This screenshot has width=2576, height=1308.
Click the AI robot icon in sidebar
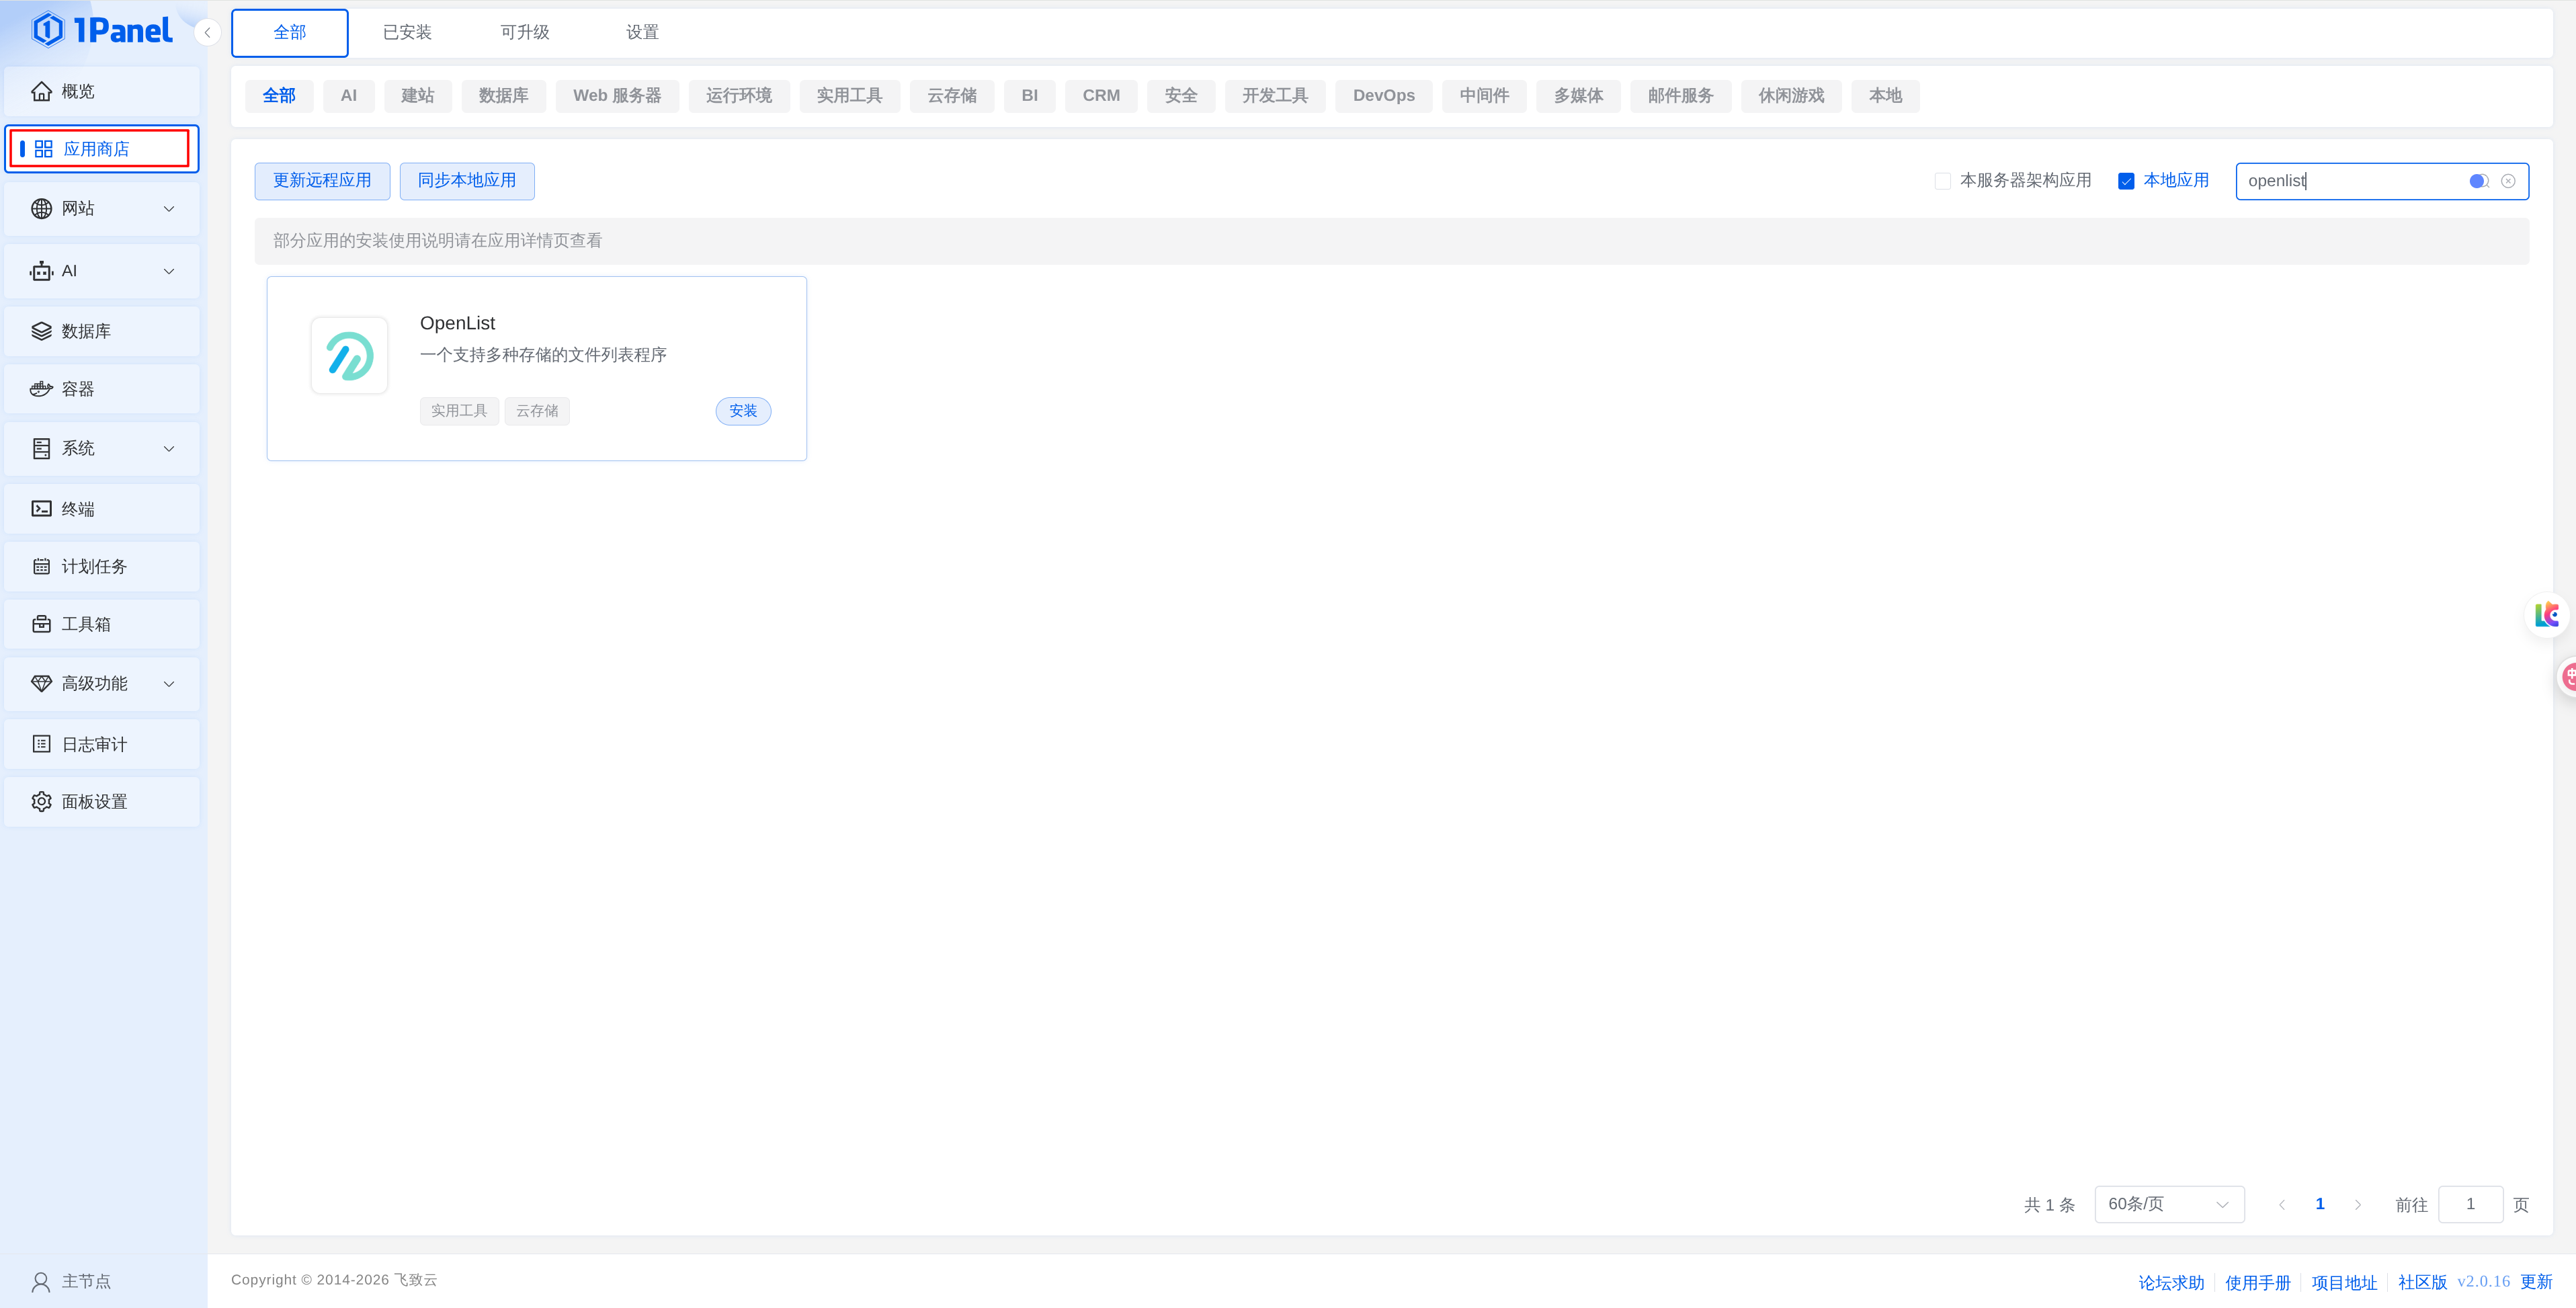pyautogui.click(x=41, y=271)
